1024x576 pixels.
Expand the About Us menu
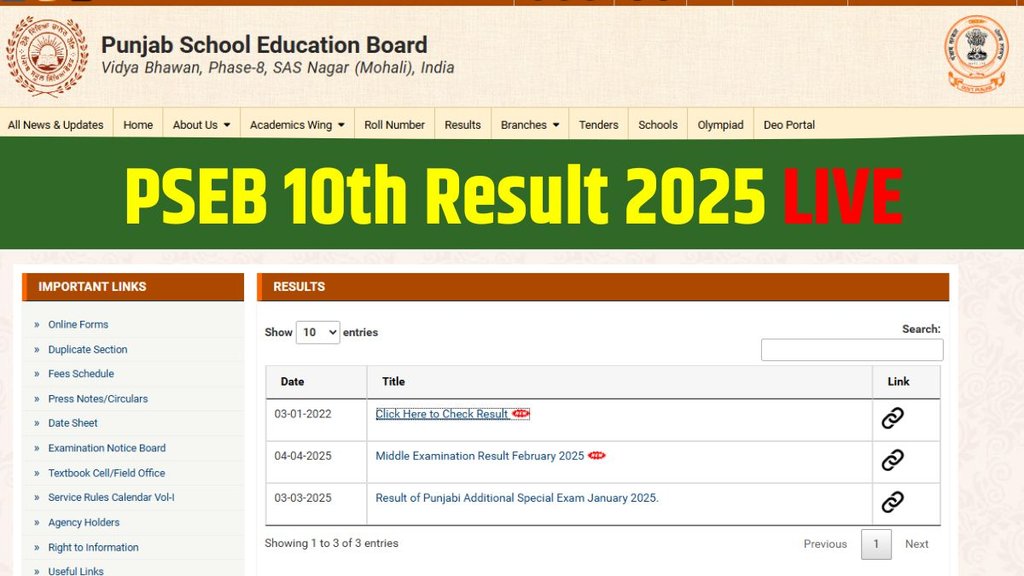(x=201, y=125)
